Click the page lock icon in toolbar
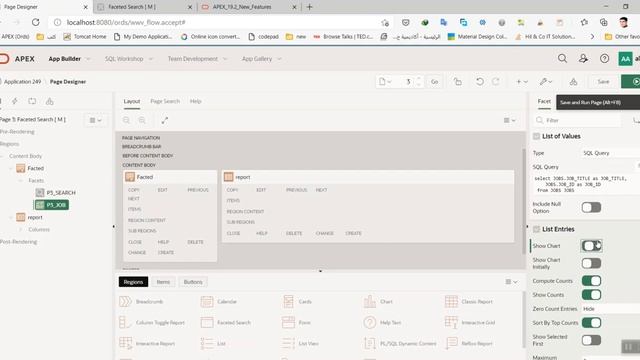 (458, 82)
